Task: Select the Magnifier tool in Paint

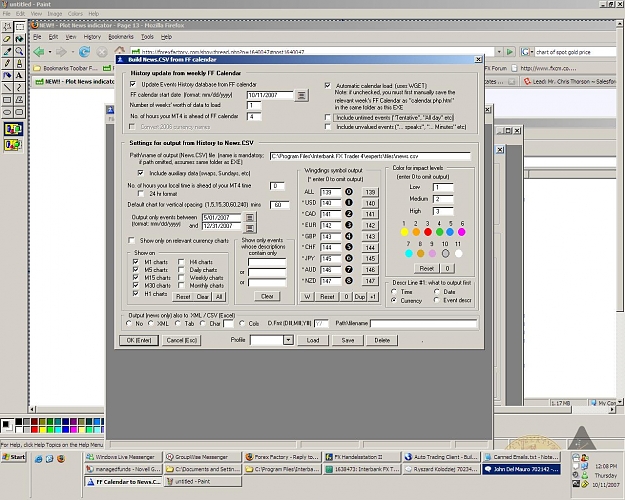Action: click(x=19, y=51)
